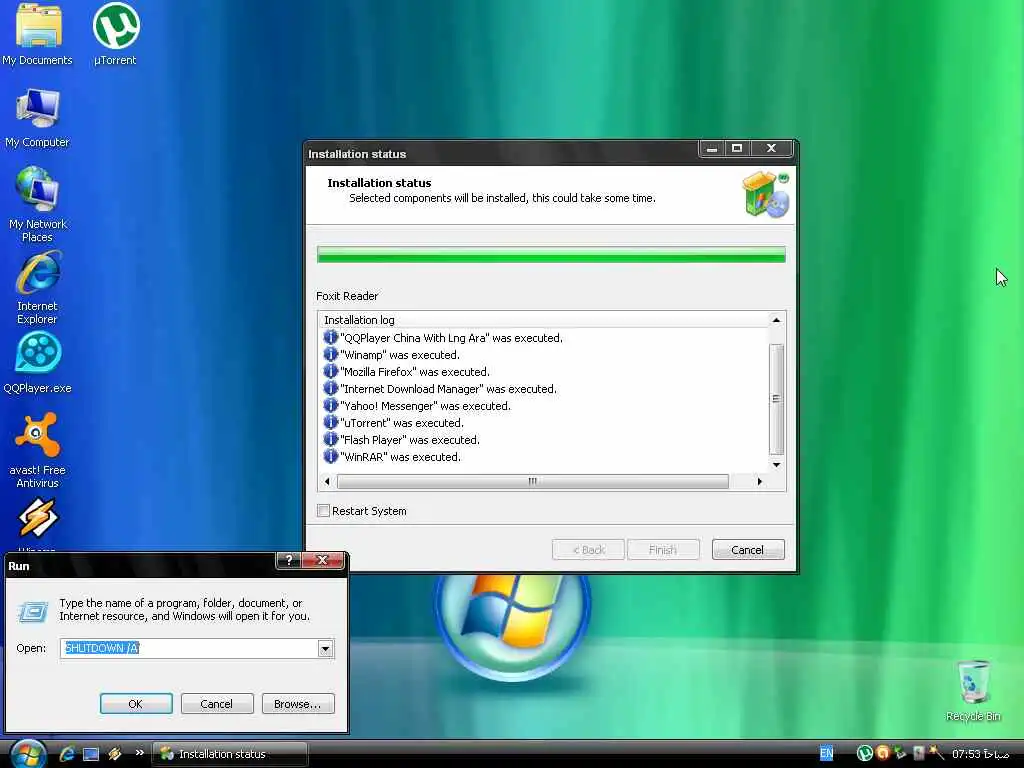
Task: Select QQPlayer.exe desktop icon
Action: point(37,363)
